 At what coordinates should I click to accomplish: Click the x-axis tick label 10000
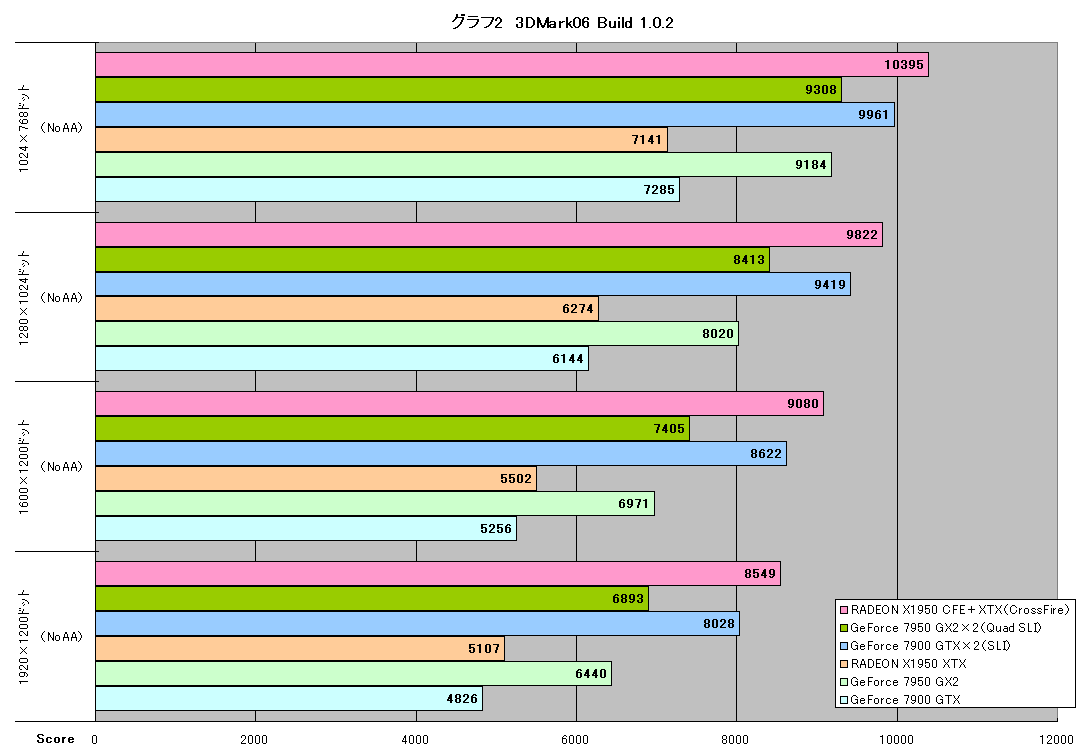pos(896,740)
